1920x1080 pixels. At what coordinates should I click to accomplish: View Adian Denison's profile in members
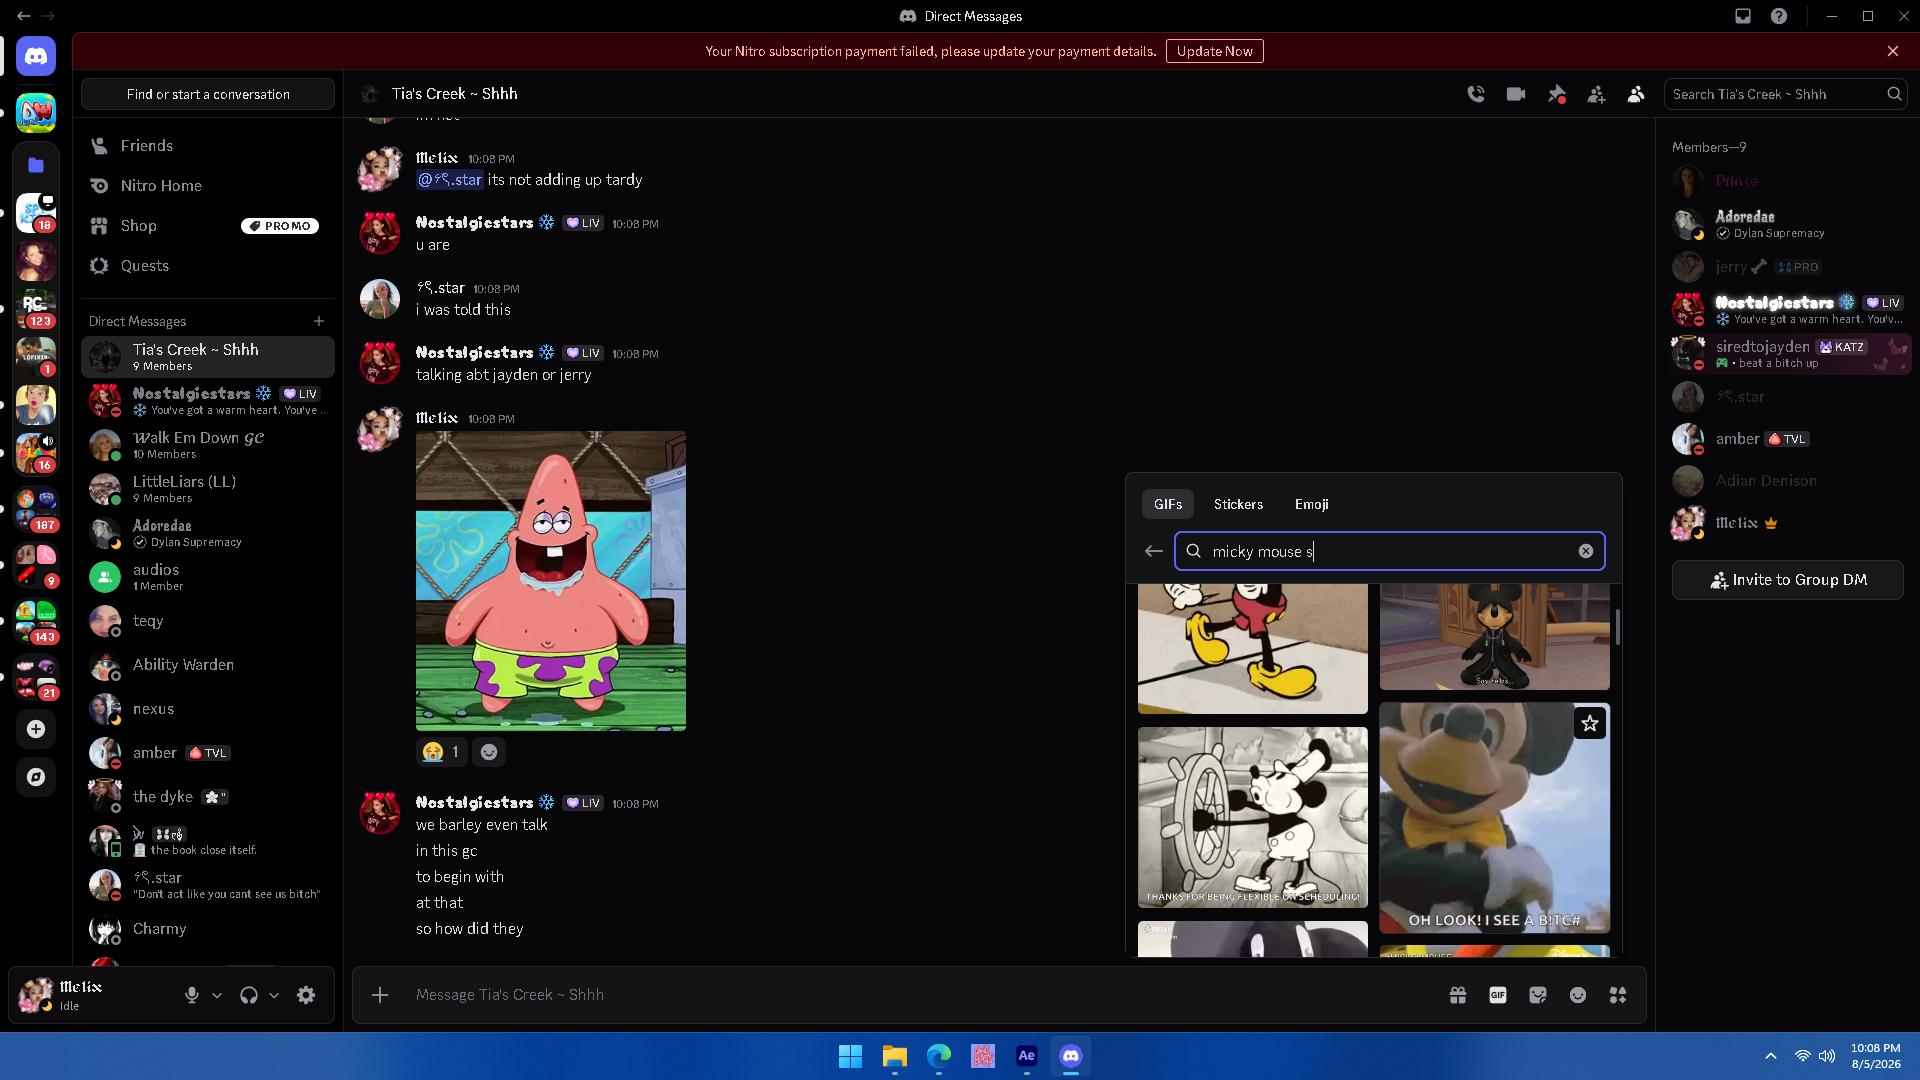tap(1790, 481)
